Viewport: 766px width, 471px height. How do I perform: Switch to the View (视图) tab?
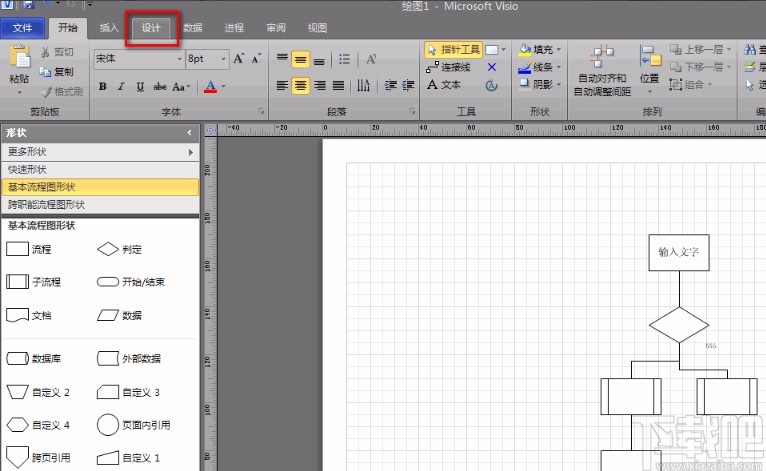pyautogui.click(x=317, y=28)
